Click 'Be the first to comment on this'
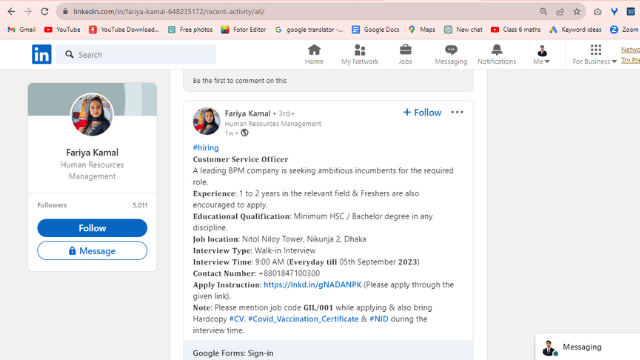This screenshot has height=360, width=640. click(240, 80)
